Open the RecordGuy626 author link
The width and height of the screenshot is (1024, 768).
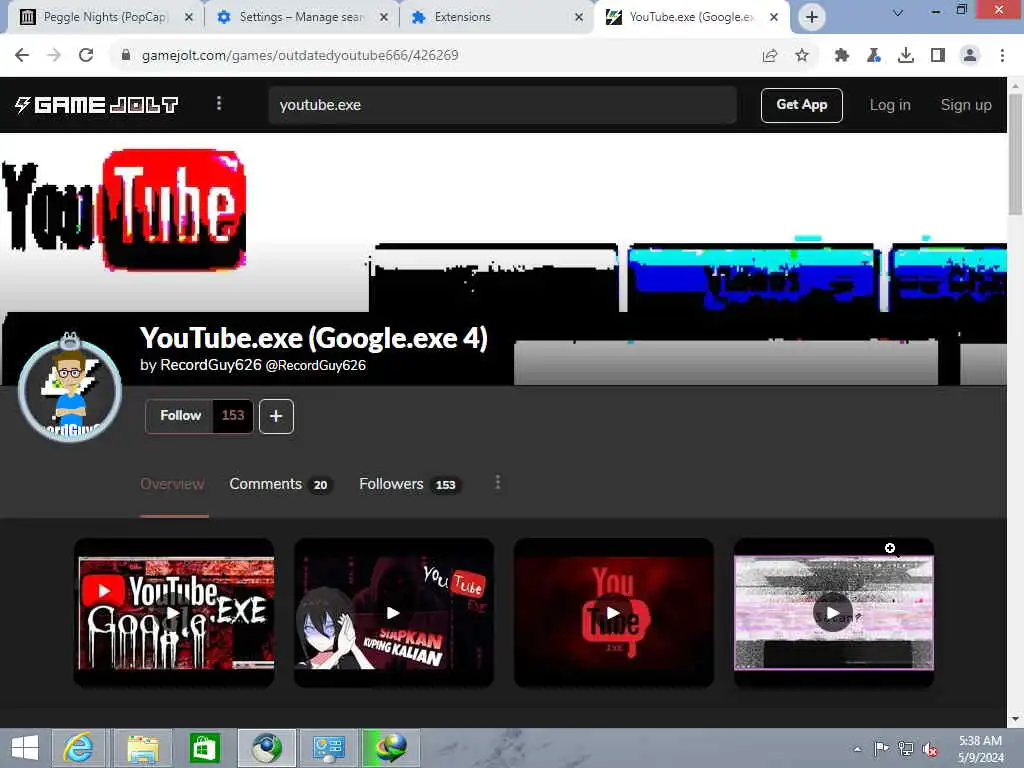point(210,365)
